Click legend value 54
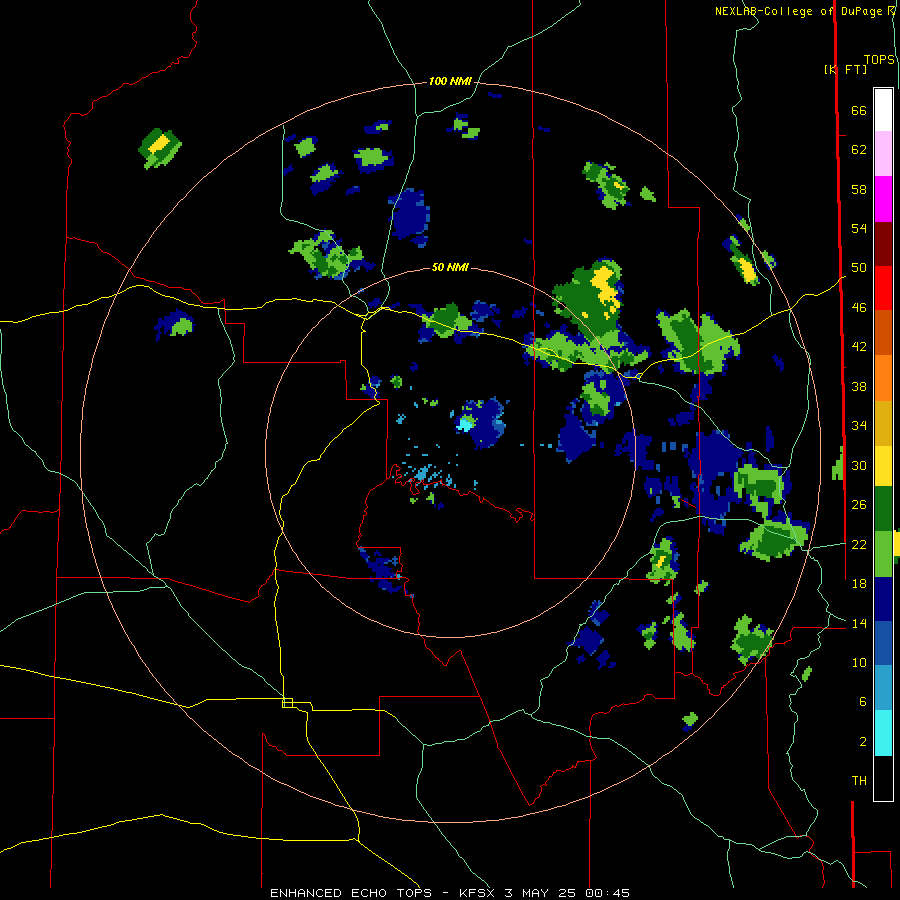Viewport: 900px width, 900px height. pyautogui.click(x=859, y=228)
